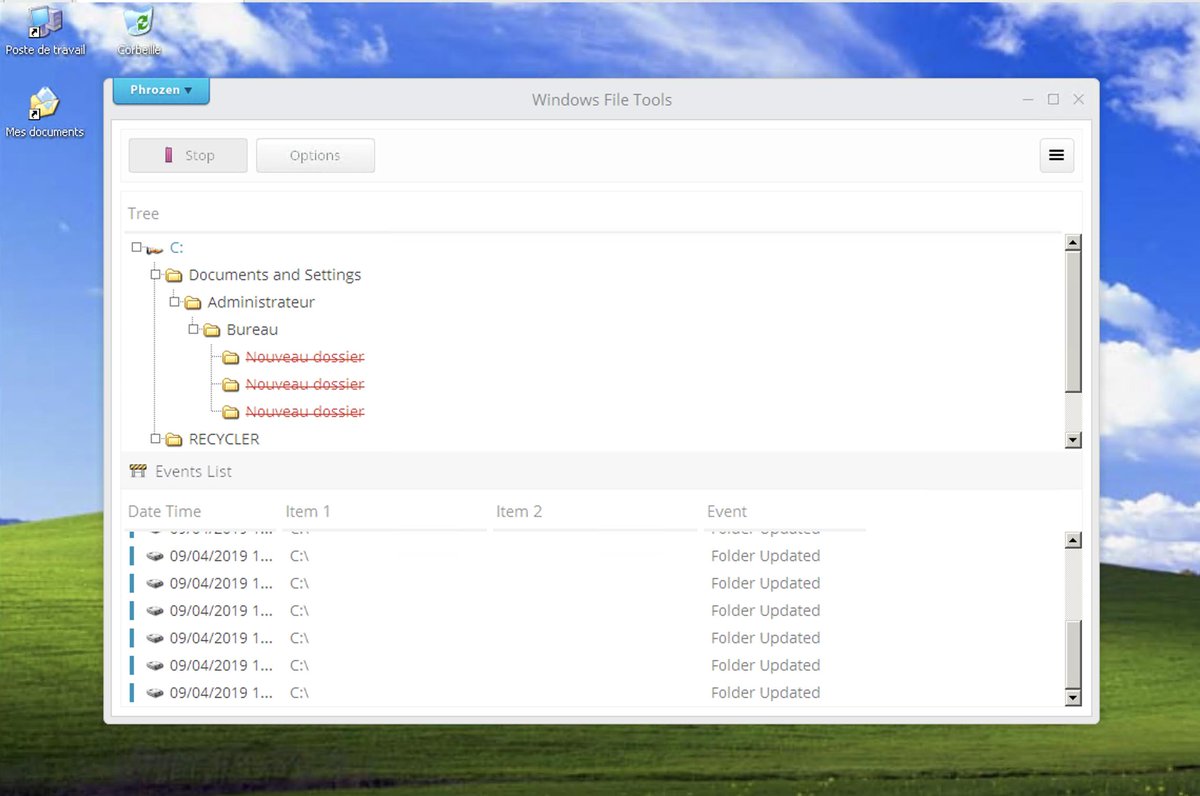
Task: Open the hamburger menu icon
Action: [x=1057, y=155]
